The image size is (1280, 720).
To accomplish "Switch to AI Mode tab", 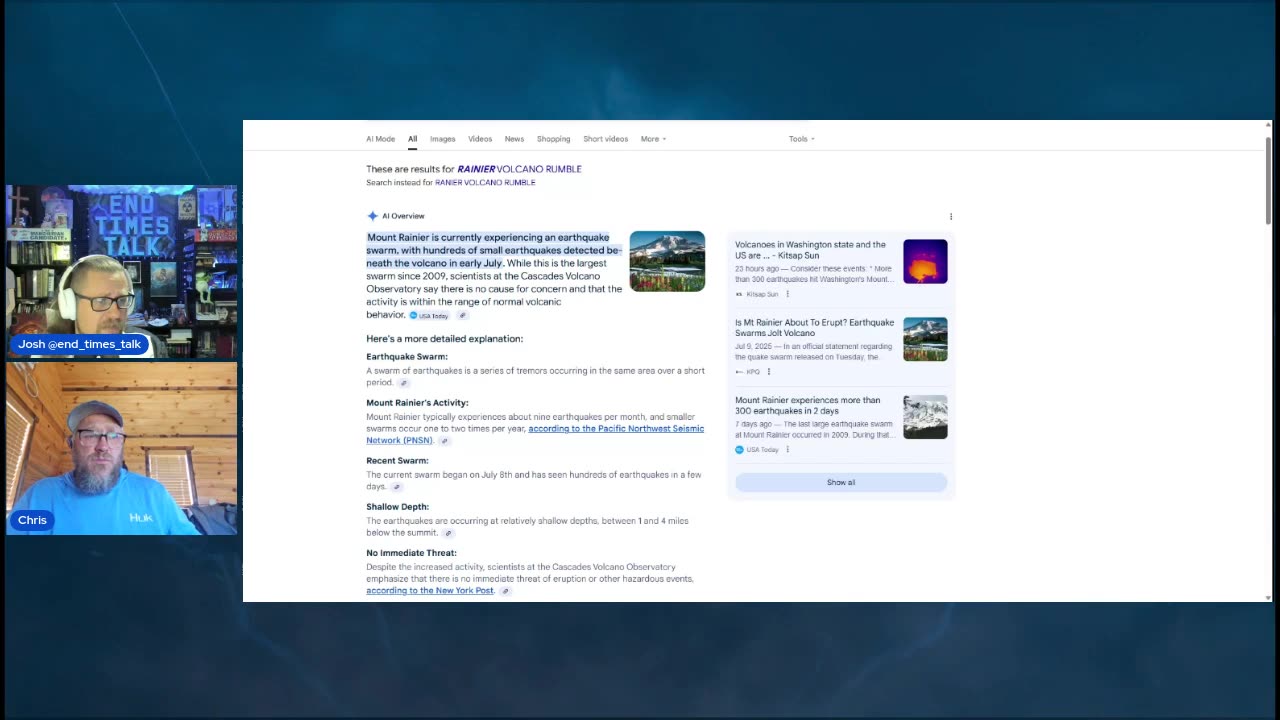I will [380, 139].
